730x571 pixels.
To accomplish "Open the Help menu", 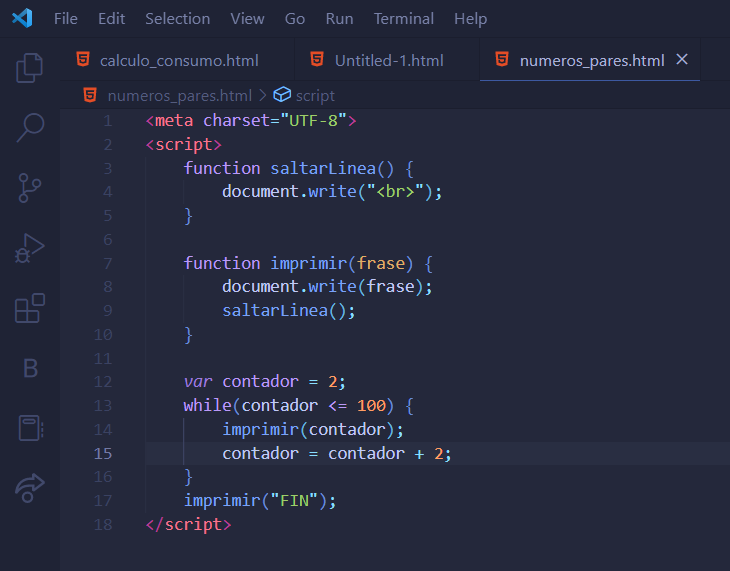I will (471, 19).
